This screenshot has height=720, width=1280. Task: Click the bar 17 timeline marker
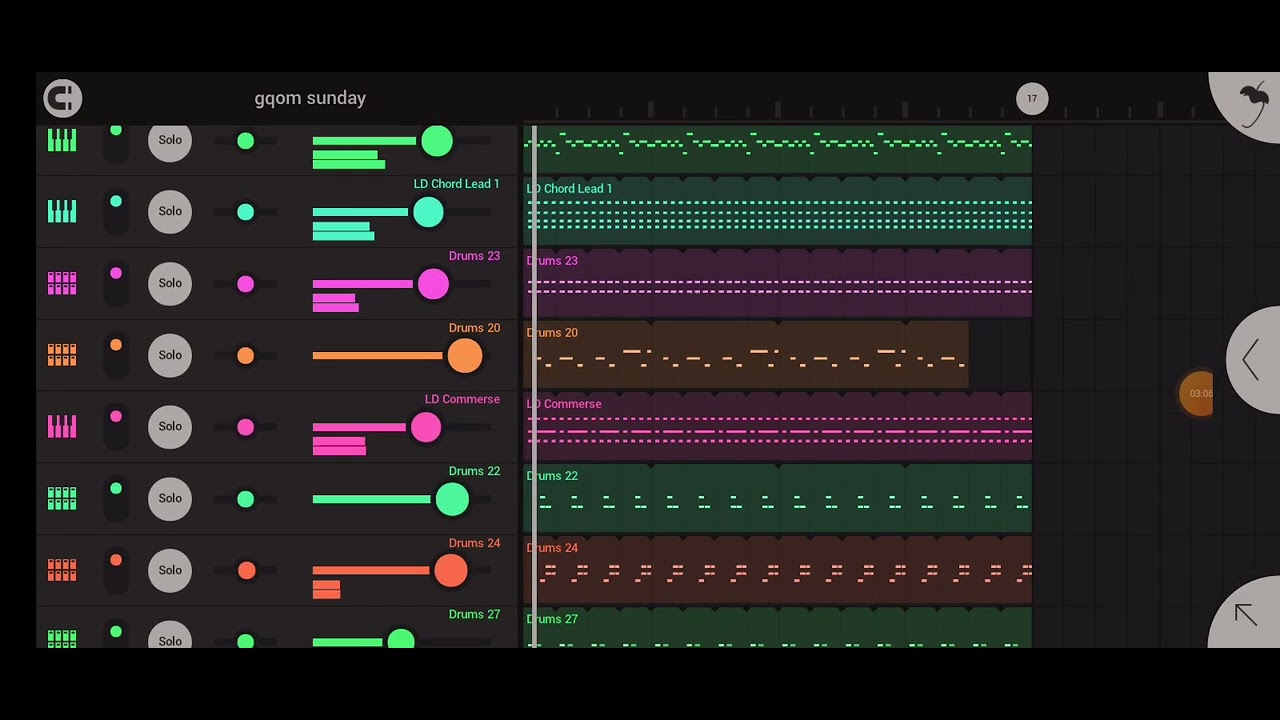[x=1032, y=98]
